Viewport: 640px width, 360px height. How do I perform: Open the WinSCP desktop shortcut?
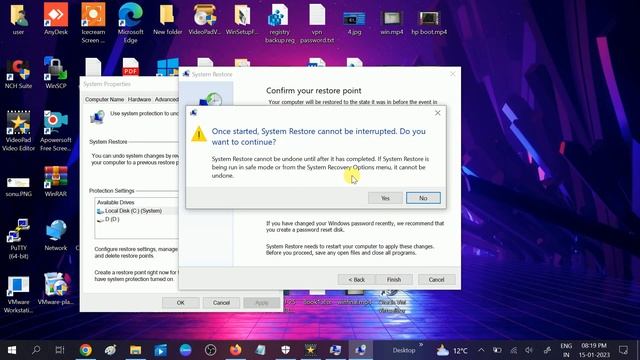pyautogui.click(x=56, y=73)
